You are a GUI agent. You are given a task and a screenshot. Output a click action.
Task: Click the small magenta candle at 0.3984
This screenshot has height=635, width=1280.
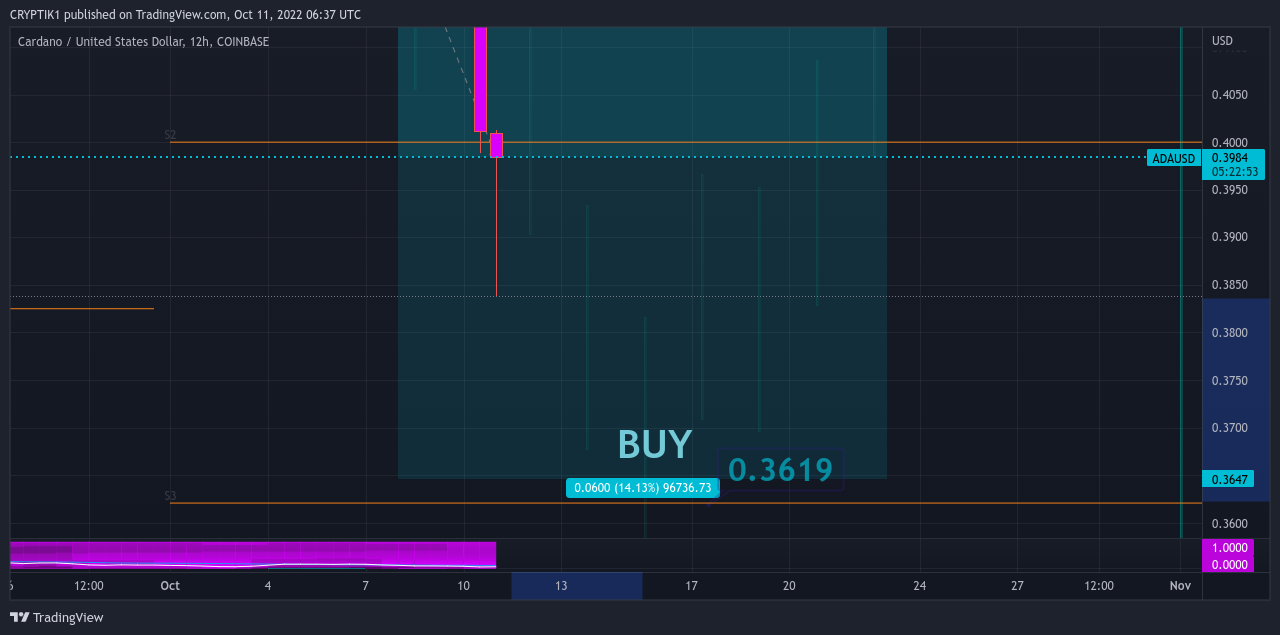point(496,145)
